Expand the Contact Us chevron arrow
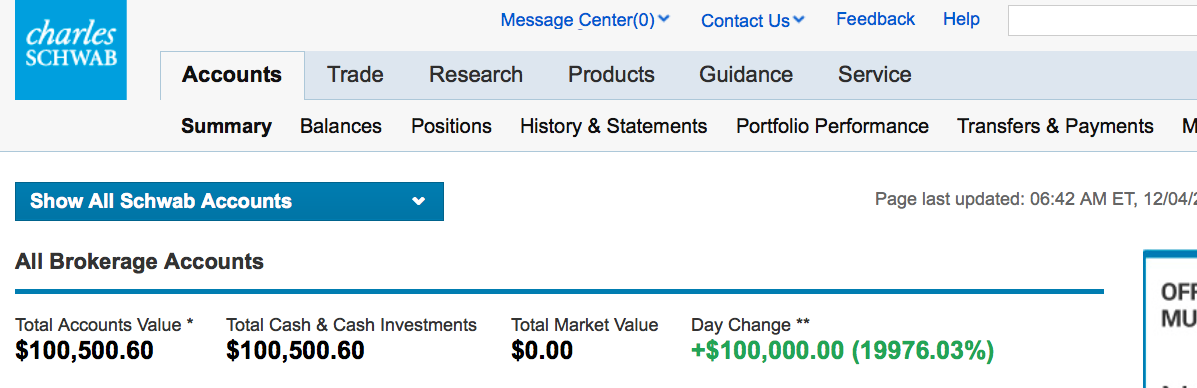The image size is (1197, 388). pos(799,20)
